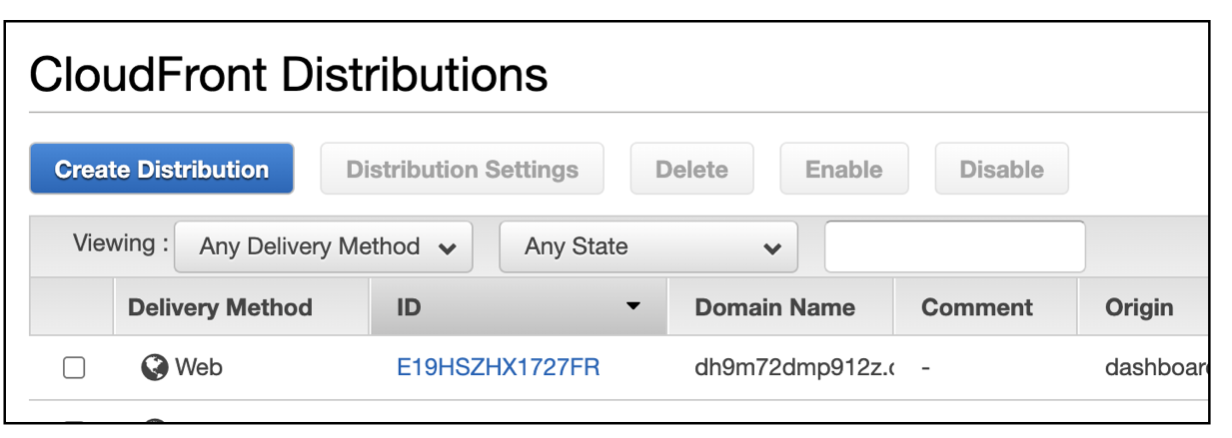Click the Origin column header
The width and height of the screenshot is (1232, 438).
[1139, 307]
